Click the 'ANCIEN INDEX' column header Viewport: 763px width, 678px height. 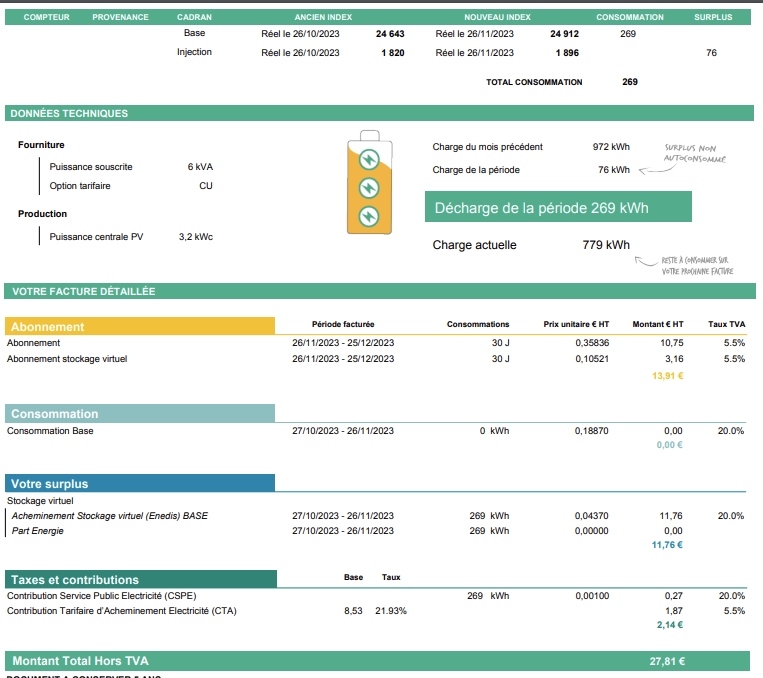point(323,17)
